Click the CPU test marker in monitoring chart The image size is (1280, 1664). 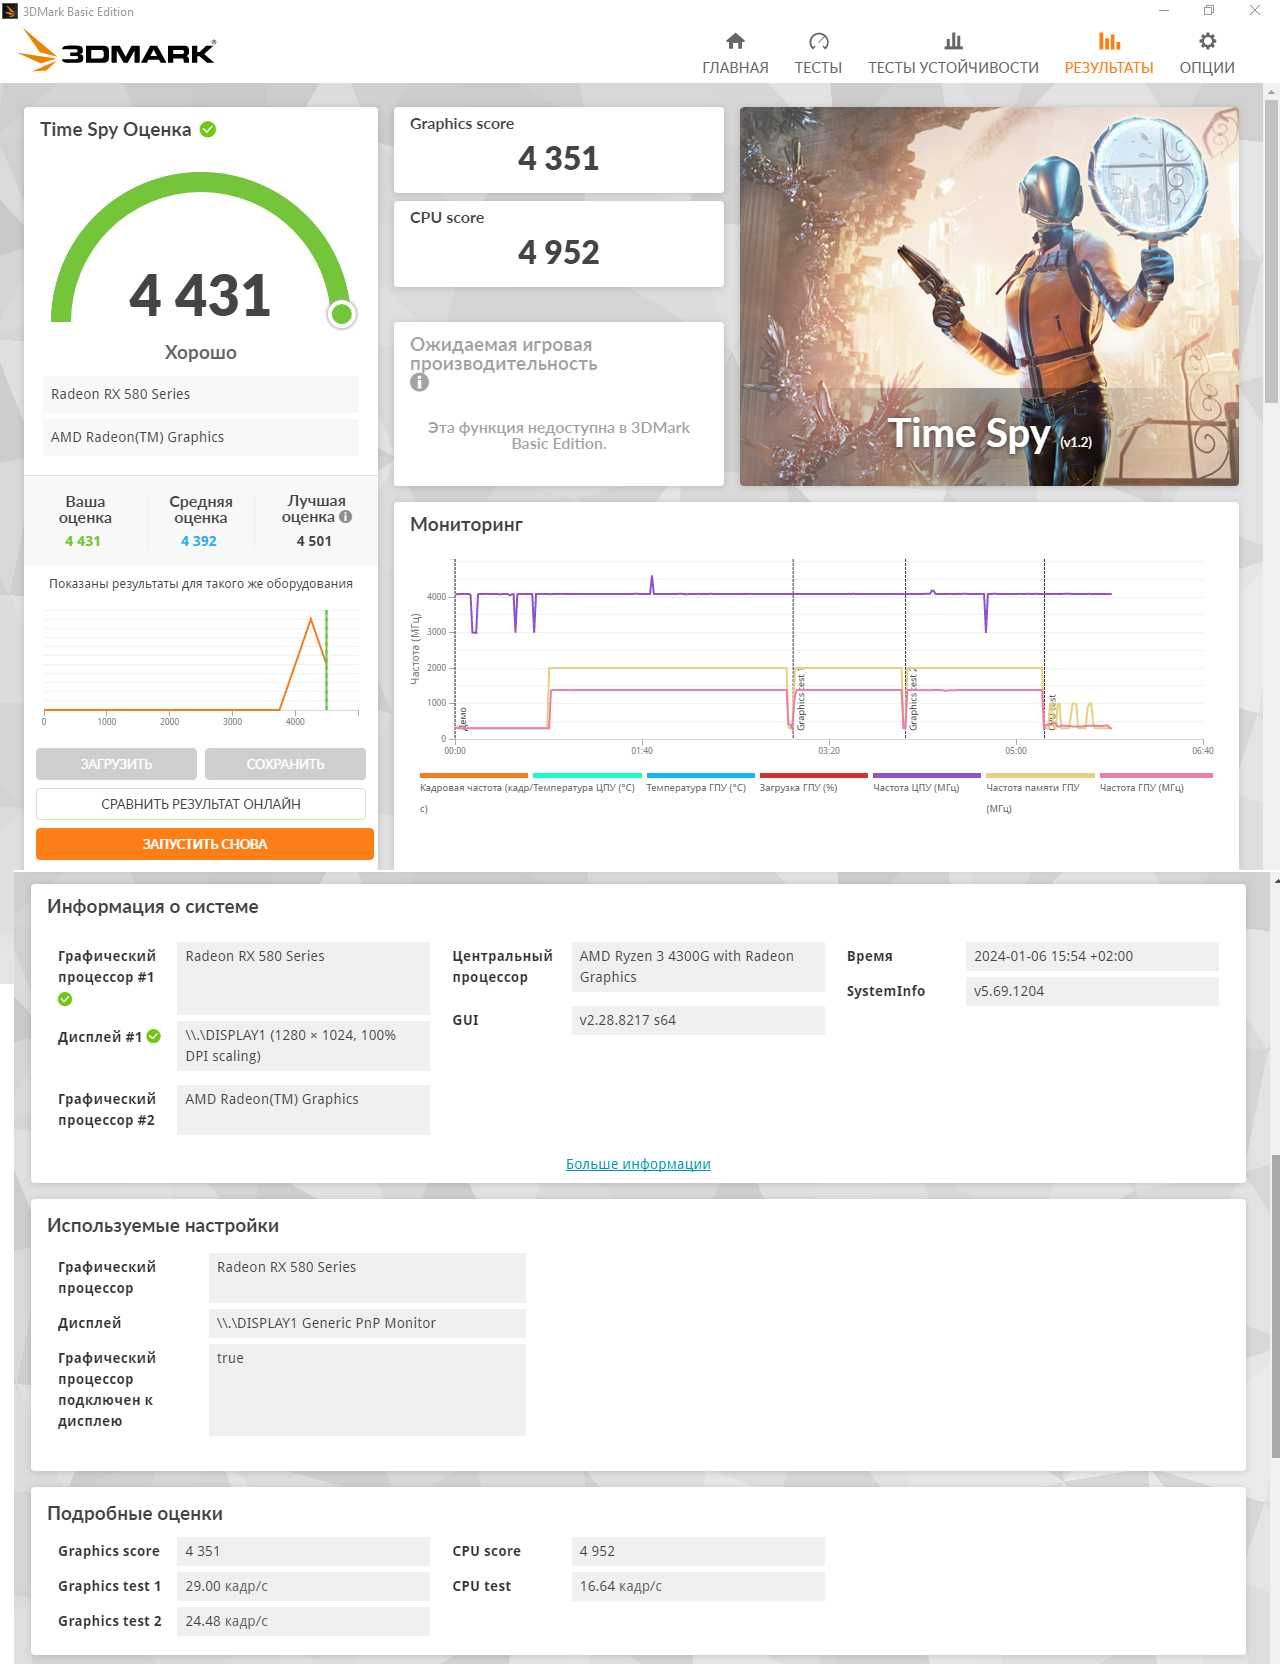(1052, 712)
